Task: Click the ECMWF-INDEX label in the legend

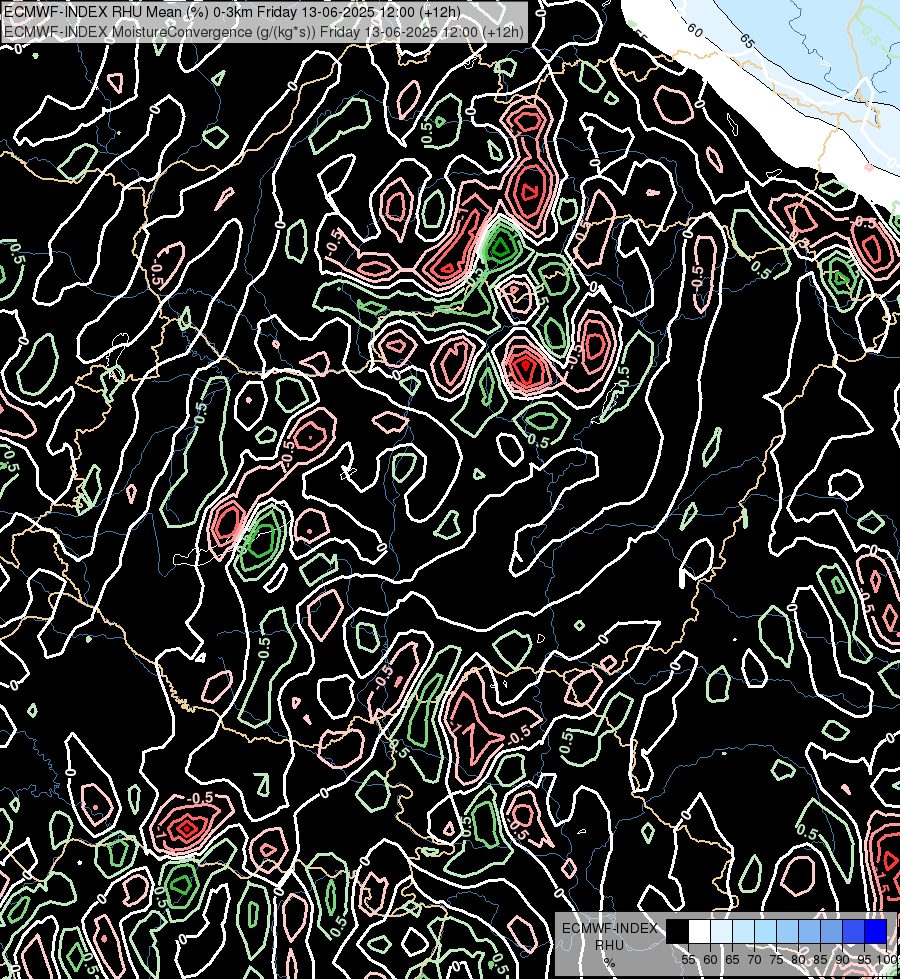Action: tap(610, 928)
